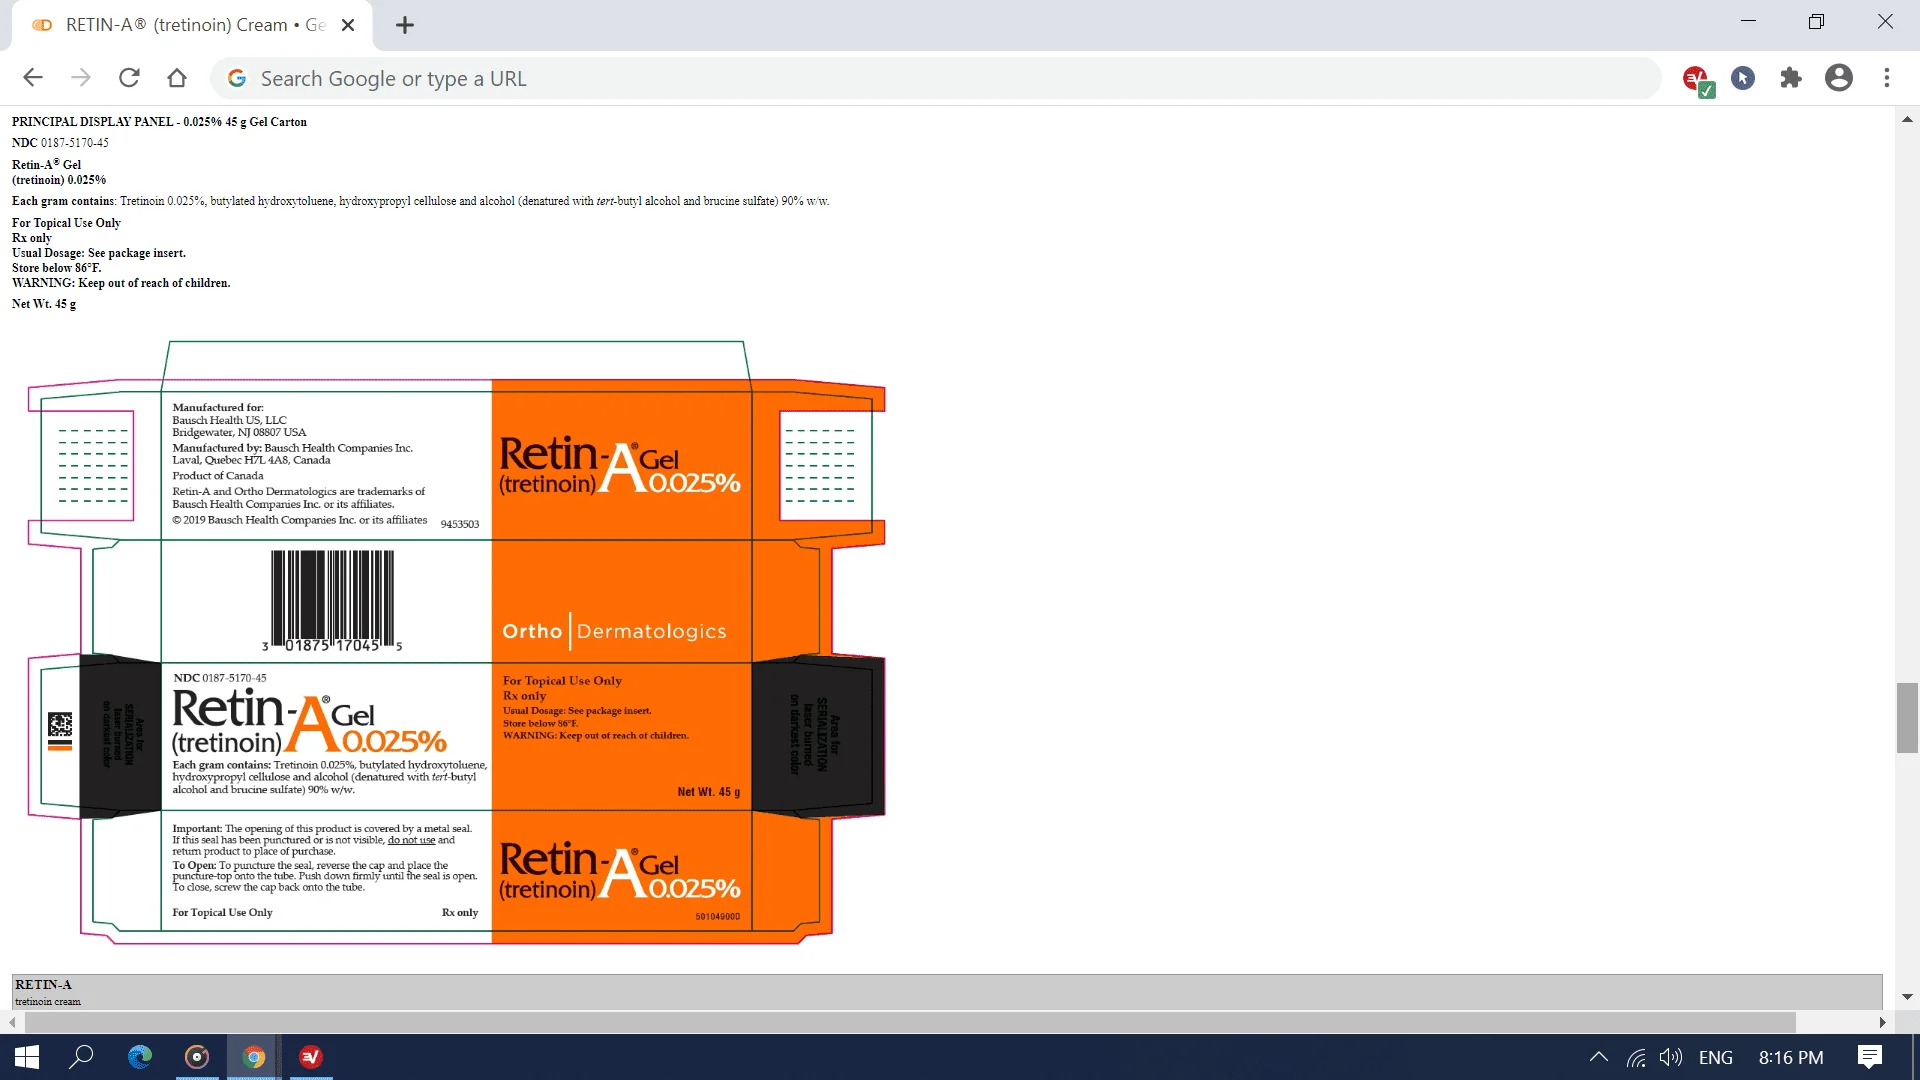Viewport: 1920px width, 1080px height.
Task: Click the browser back arrow
Action: [x=33, y=78]
